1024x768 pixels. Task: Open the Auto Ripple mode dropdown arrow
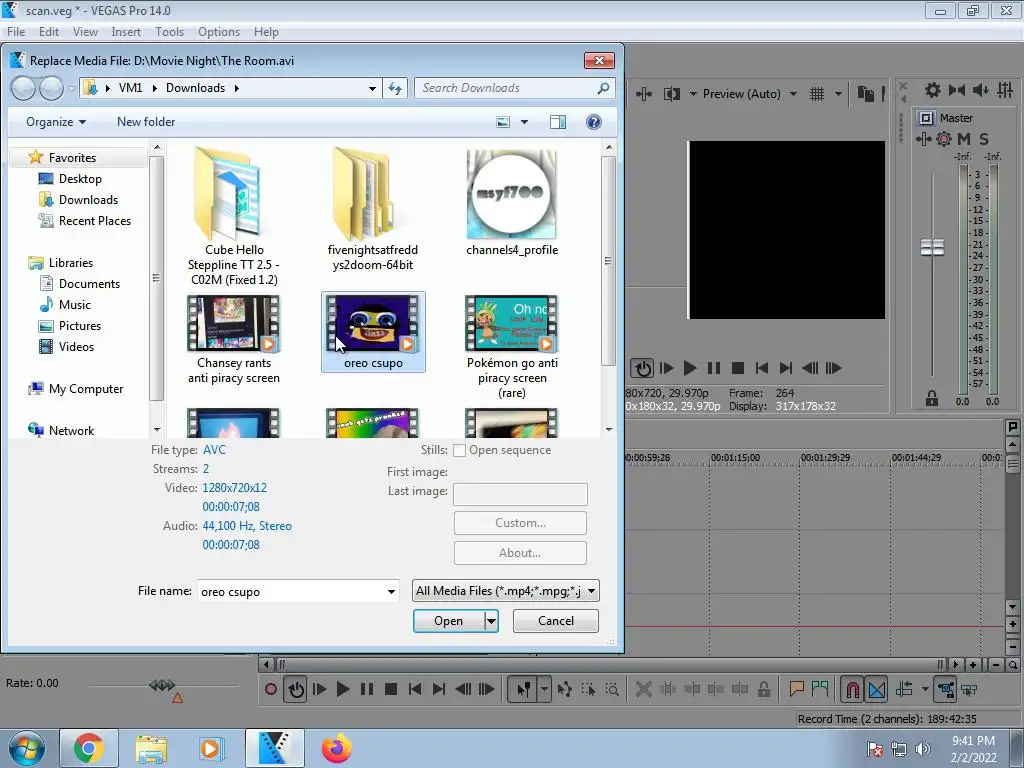[x=925, y=689]
